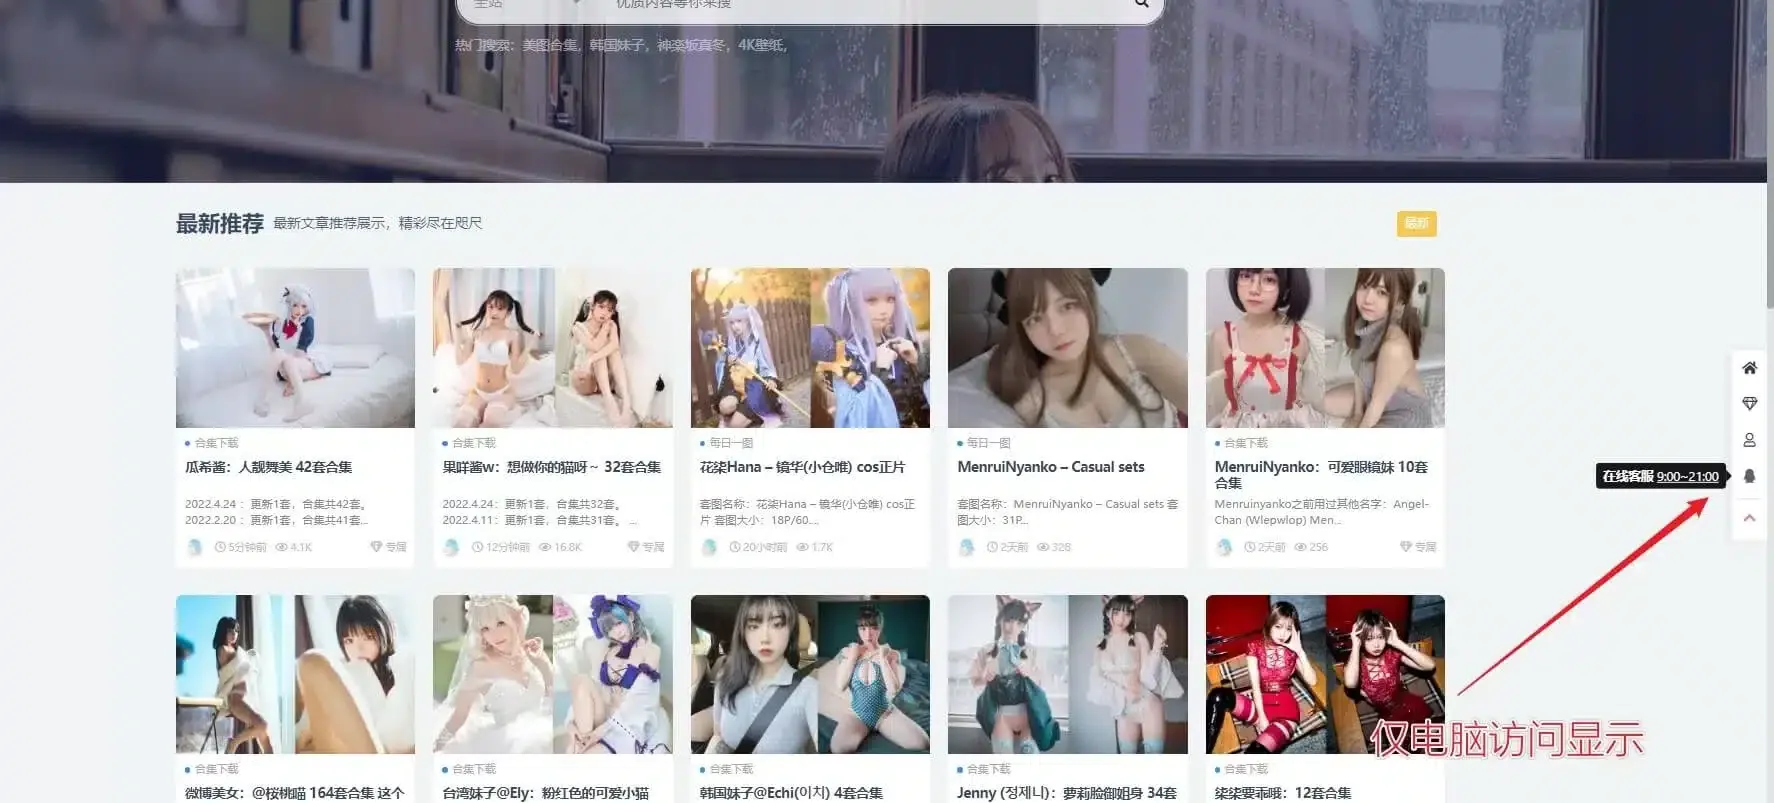This screenshot has width=1774, height=803.
Task: Click 合集下载 category tag on 梁梁要乖哦 card
Action: coord(1246,769)
